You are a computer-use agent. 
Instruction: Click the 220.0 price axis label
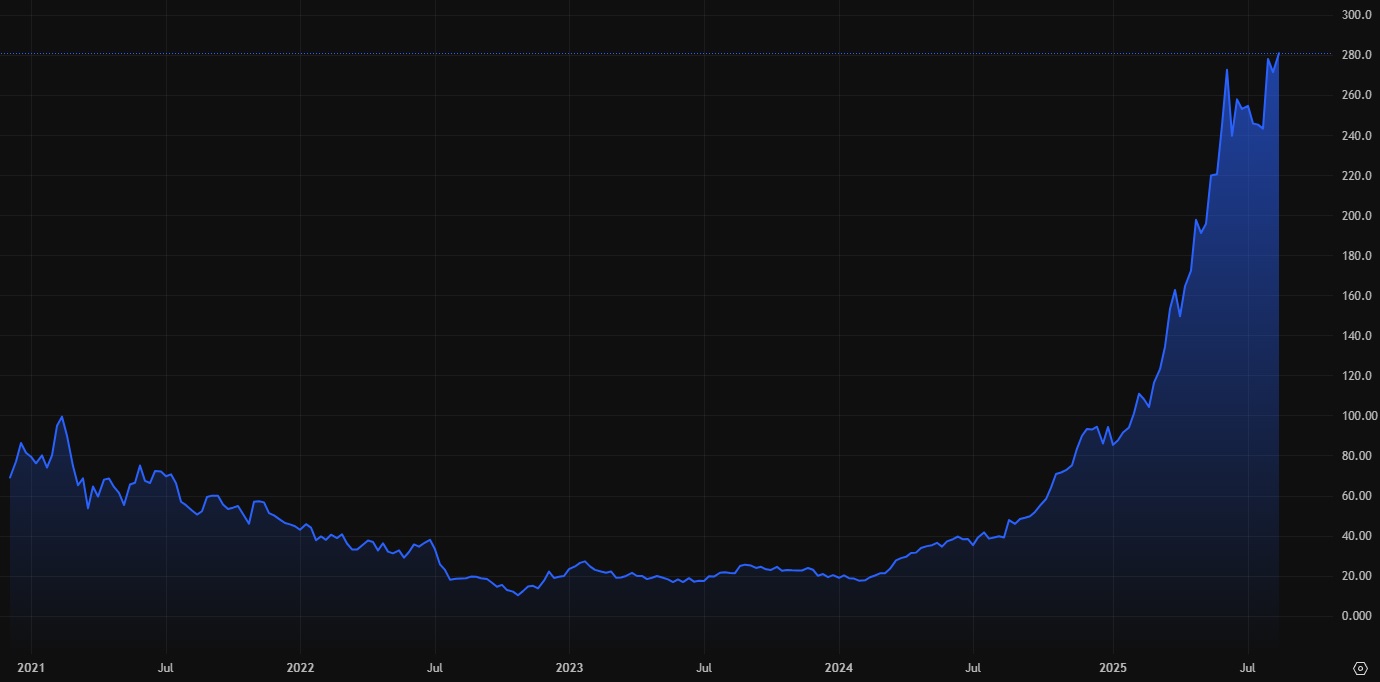(1356, 175)
